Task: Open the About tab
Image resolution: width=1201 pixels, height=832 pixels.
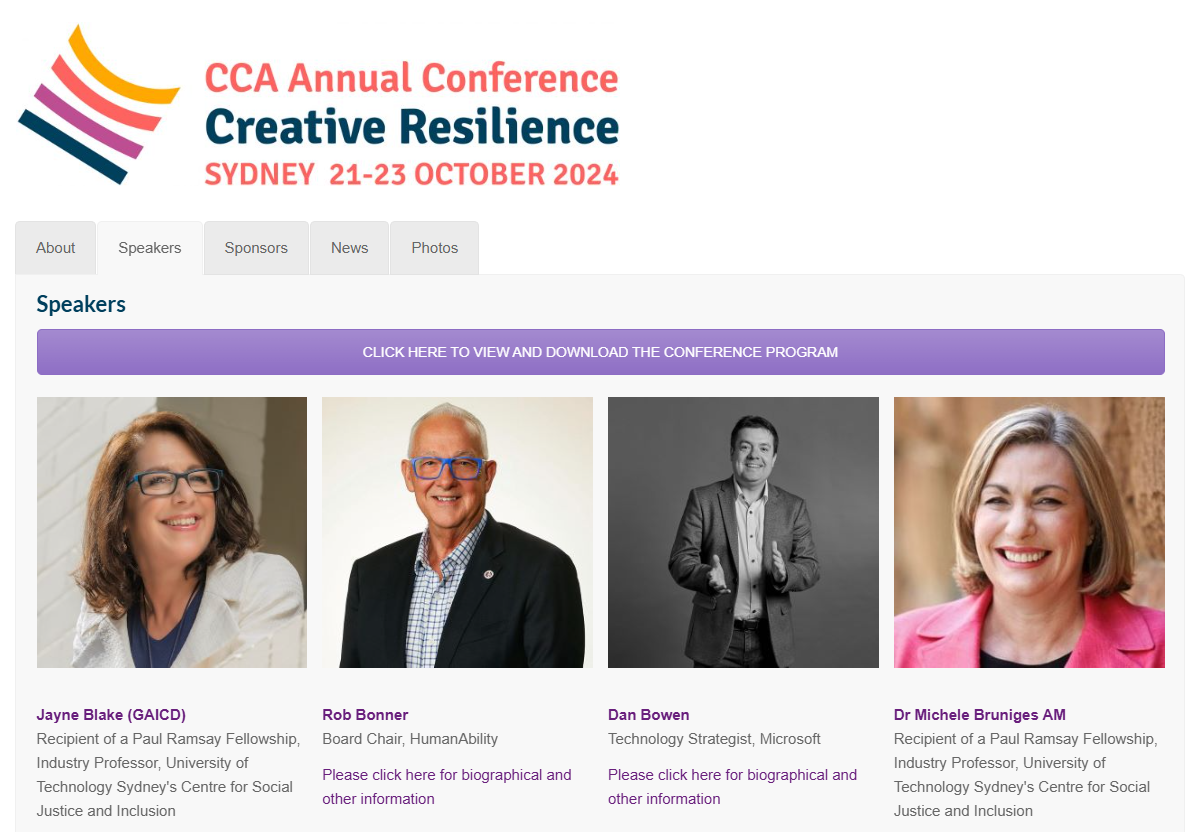Action: 56,248
